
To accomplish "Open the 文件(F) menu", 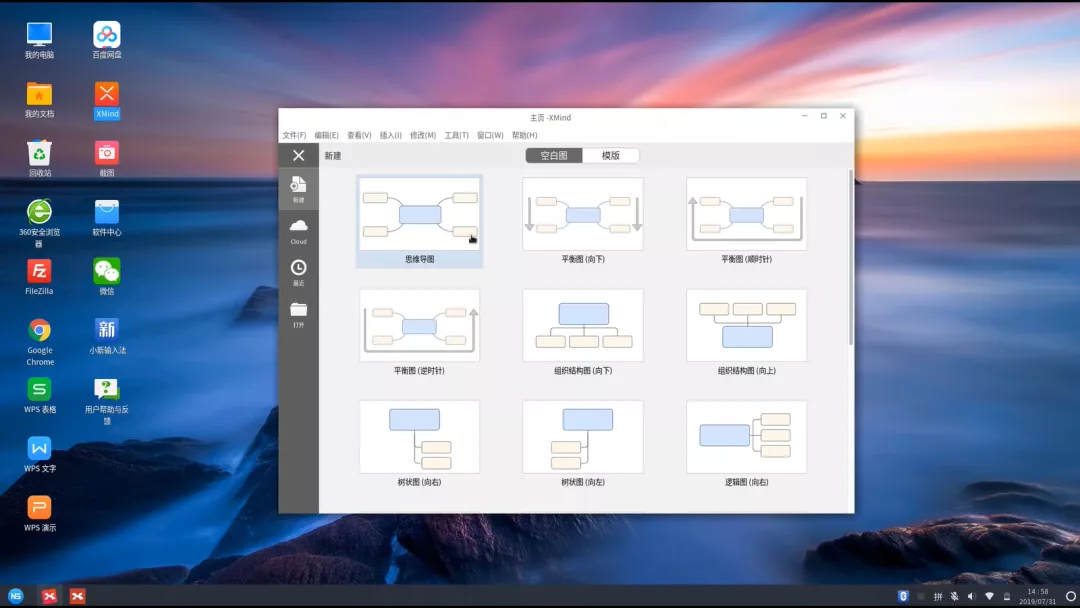I will pos(294,136).
